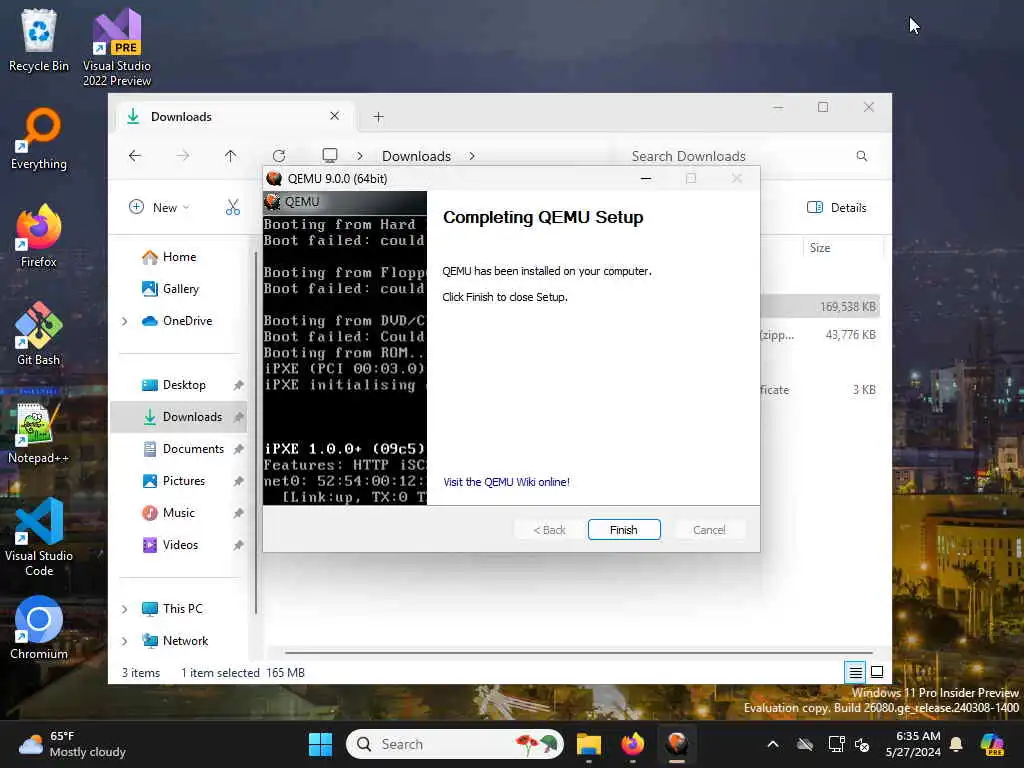This screenshot has height=768, width=1024.
Task: Expand the OneDrive tree node
Action: 124,321
